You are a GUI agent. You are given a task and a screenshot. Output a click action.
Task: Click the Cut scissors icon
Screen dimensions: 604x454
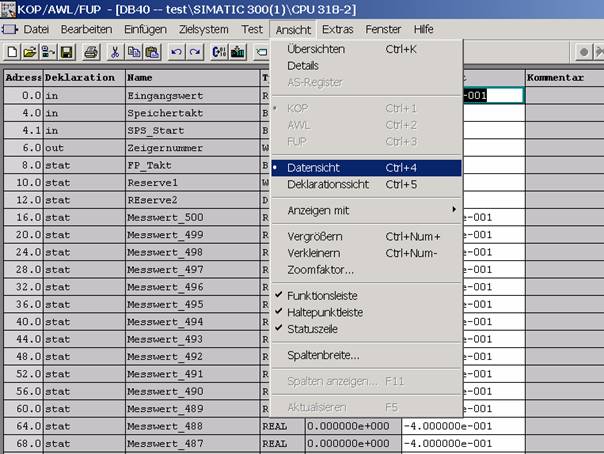click(115, 51)
